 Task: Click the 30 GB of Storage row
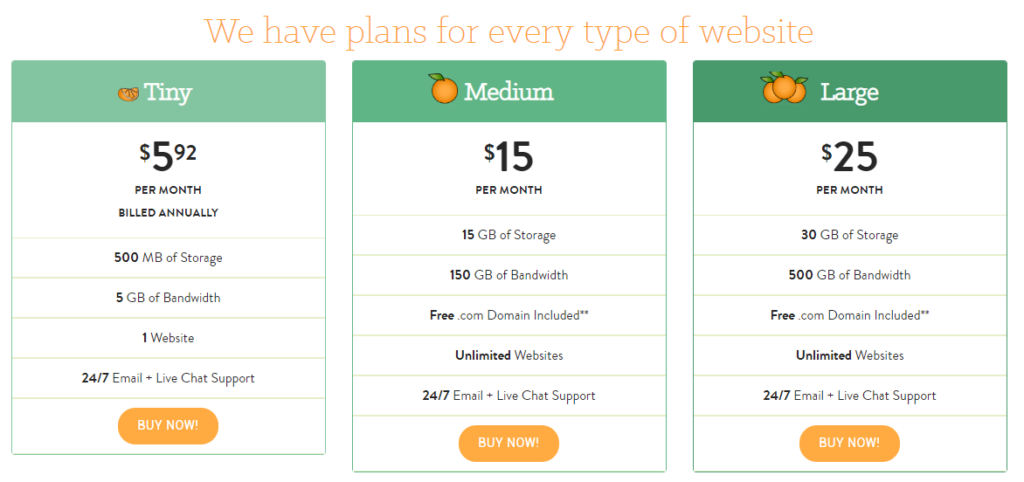850,235
